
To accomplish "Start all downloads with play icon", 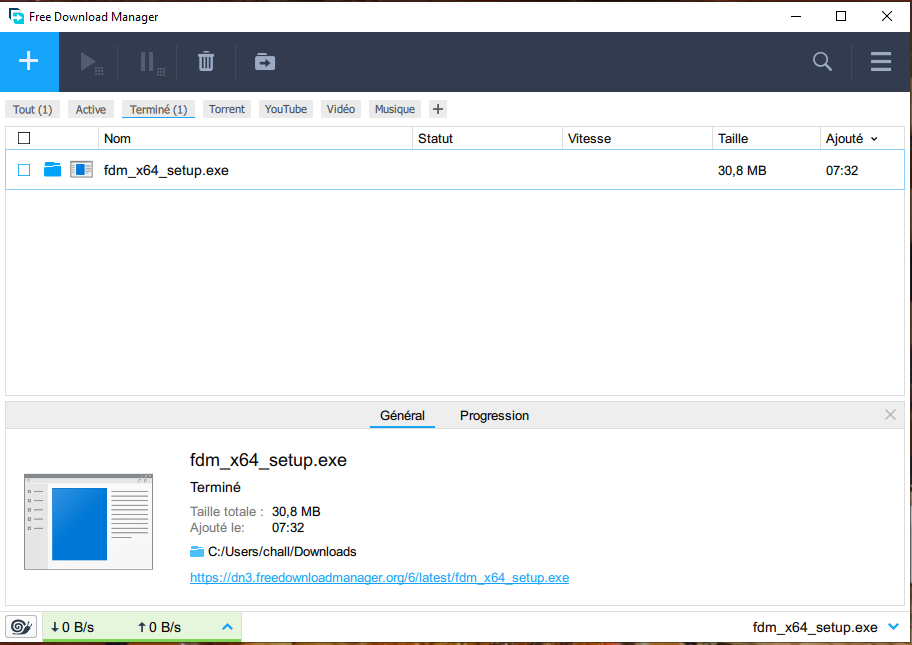I will tap(91, 62).
